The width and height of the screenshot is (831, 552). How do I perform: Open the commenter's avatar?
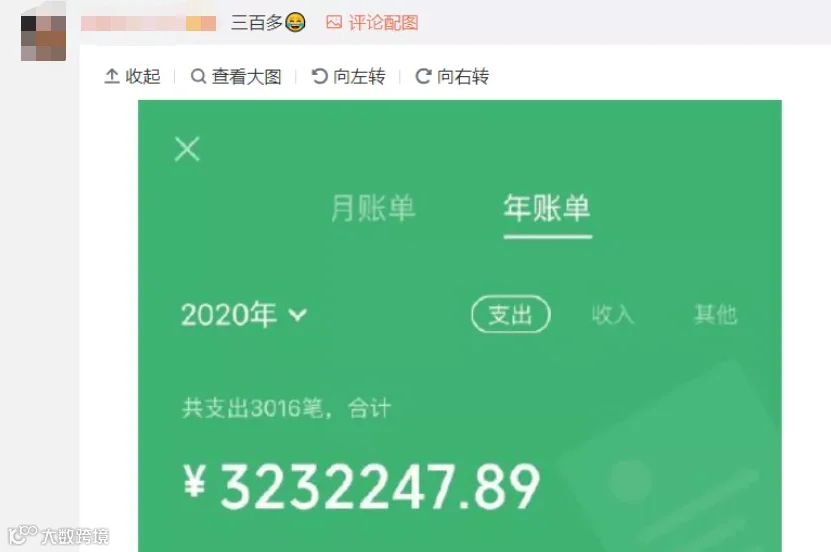click(43, 38)
